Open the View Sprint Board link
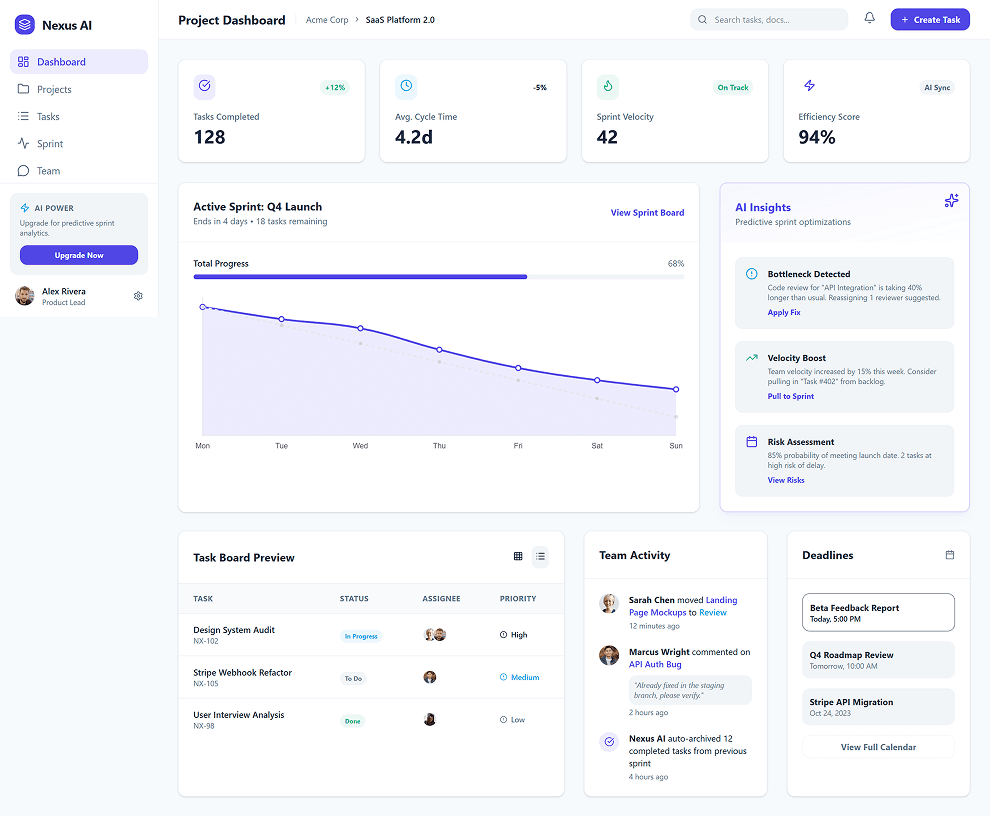 [x=647, y=213]
